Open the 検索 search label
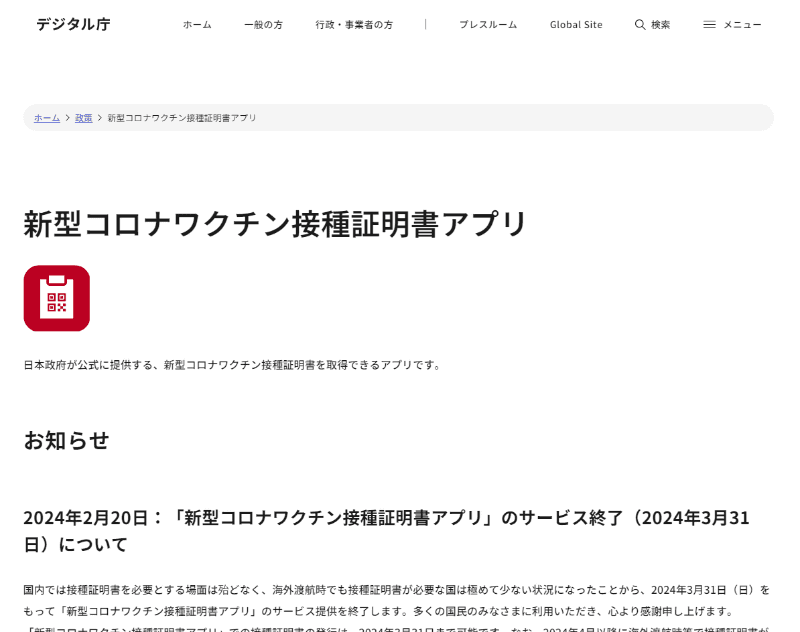 click(661, 24)
